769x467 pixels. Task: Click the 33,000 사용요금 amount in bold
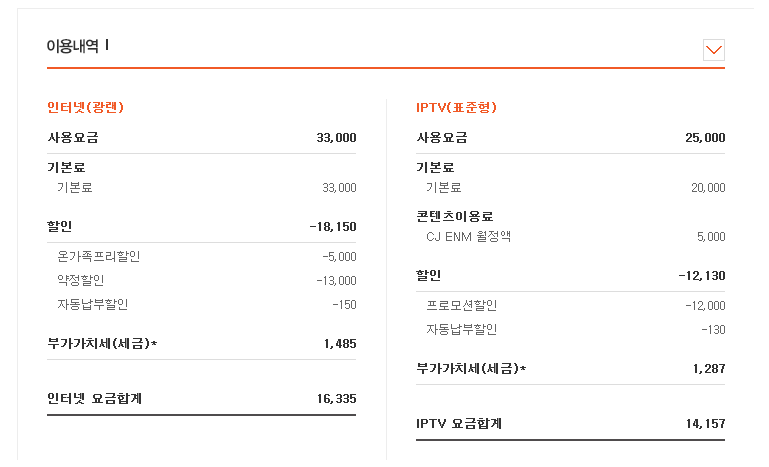tap(336, 138)
